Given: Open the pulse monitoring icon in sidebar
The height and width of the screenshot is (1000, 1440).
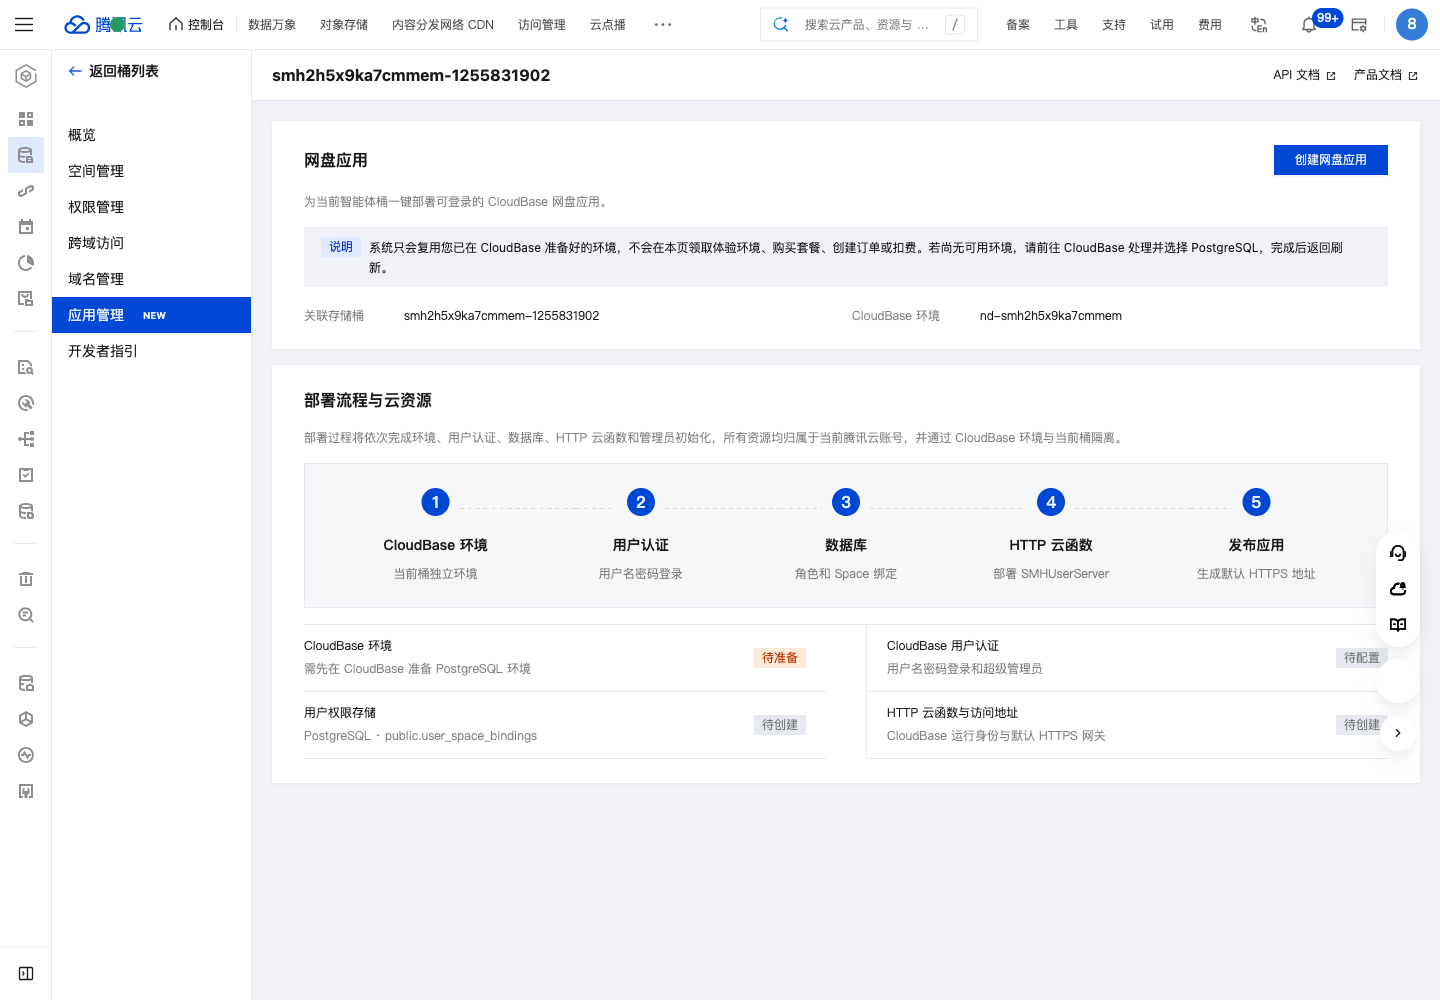Looking at the screenshot, I should tap(26, 755).
